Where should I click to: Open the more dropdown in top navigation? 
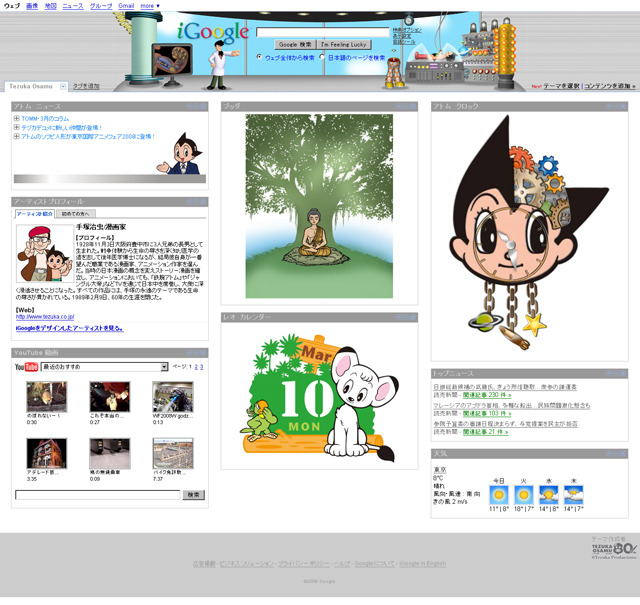click(x=150, y=6)
